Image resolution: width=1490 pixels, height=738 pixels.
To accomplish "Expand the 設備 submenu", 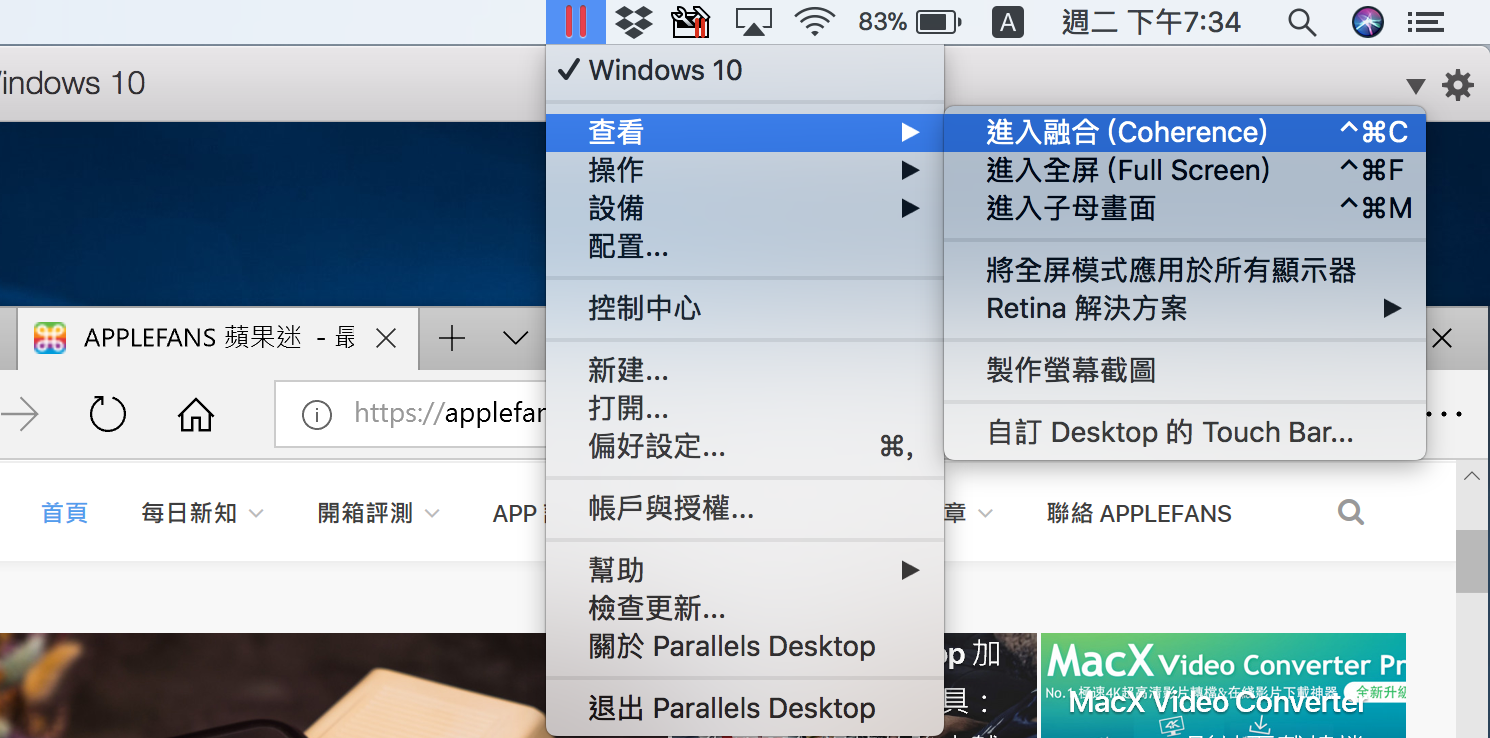I will 745,208.
